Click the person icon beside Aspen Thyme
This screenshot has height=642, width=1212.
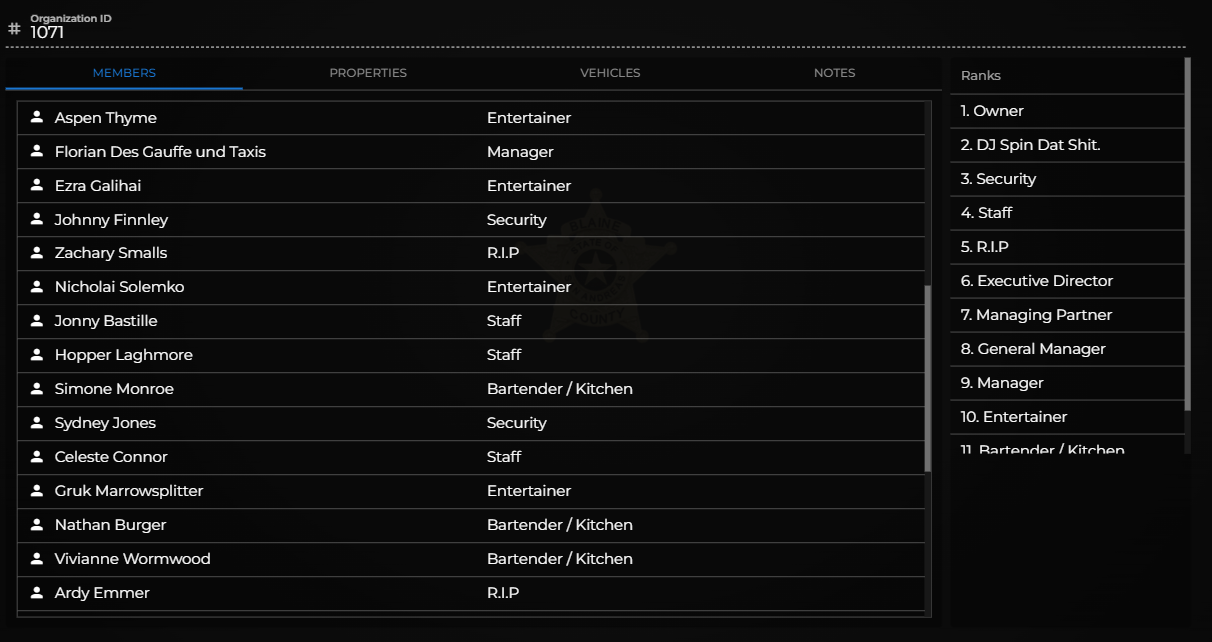tap(37, 117)
